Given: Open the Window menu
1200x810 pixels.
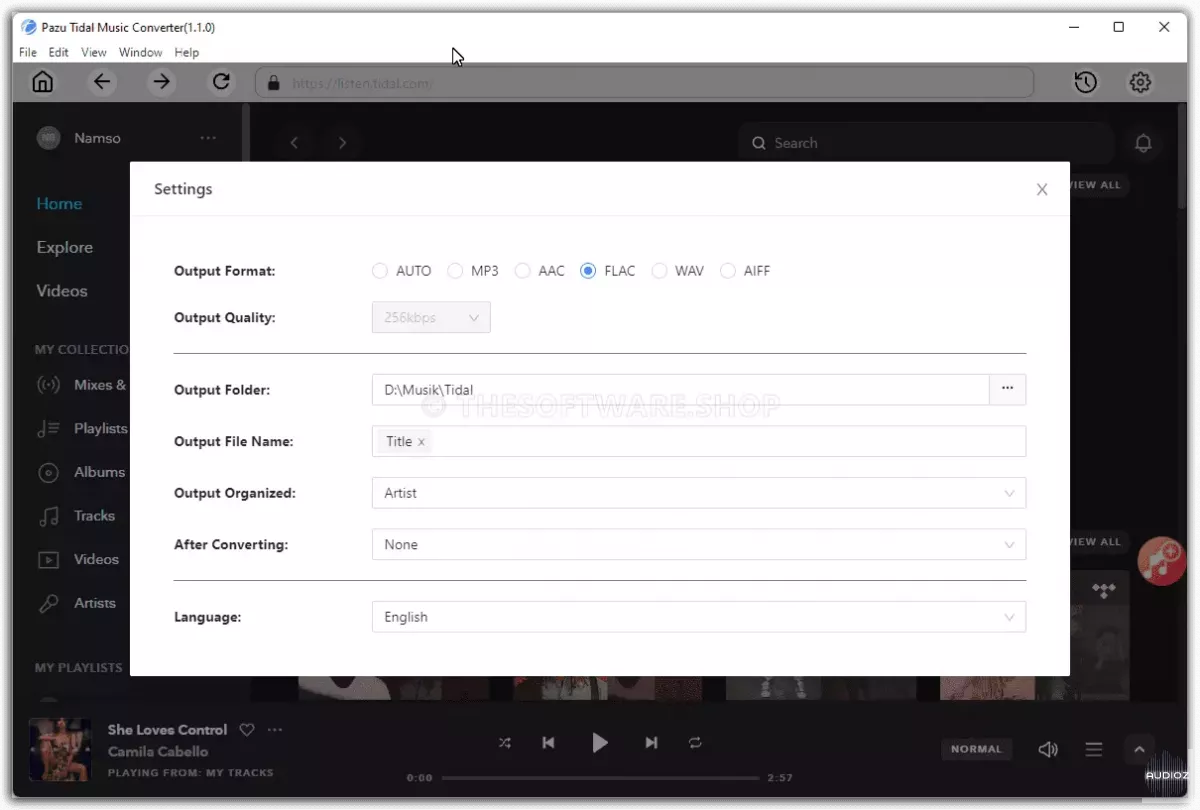Looking at the screenshot, I should (x=140, y=52).
